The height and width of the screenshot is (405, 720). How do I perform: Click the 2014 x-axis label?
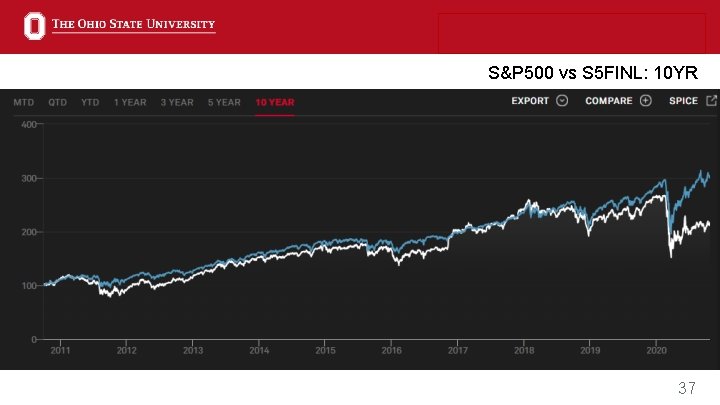pyautogui.click(x=259, y=350)
